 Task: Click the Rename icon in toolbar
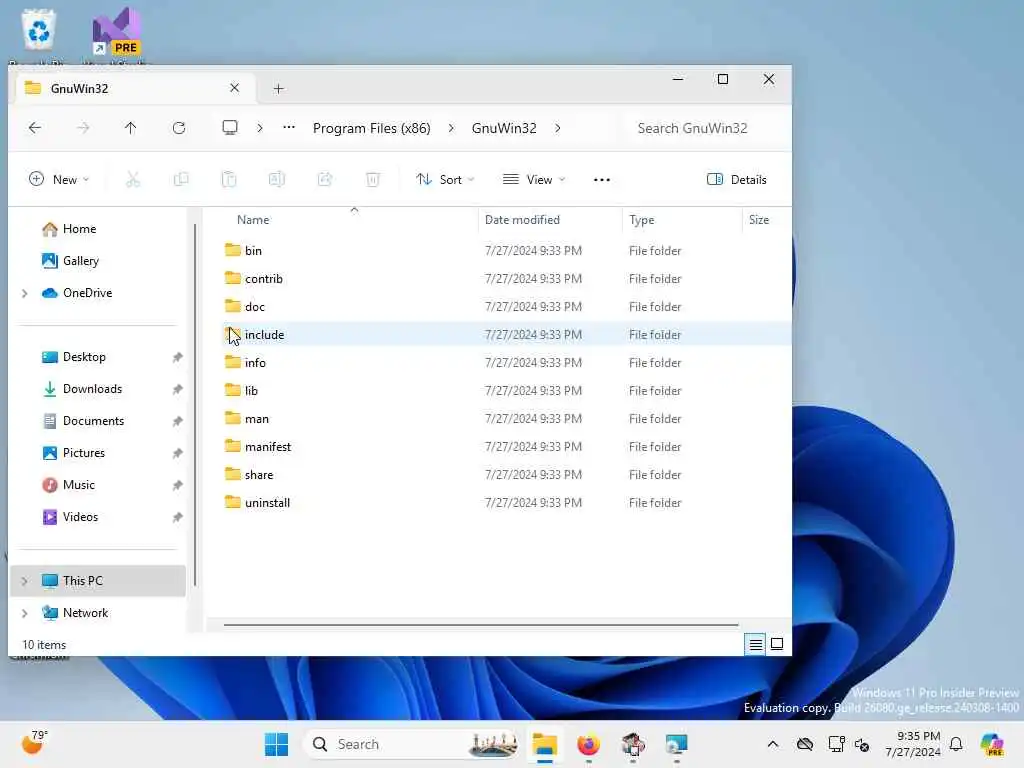[277, 179]
